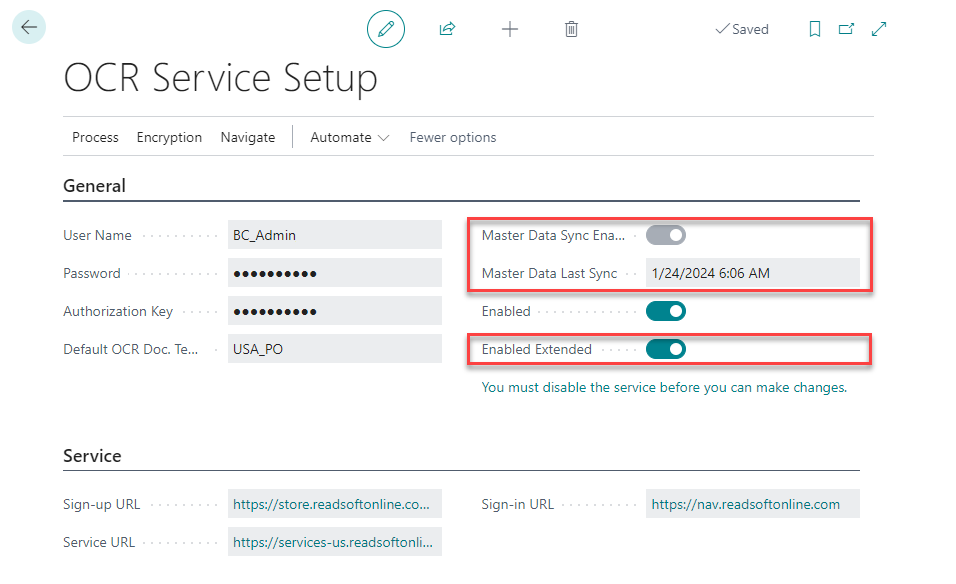Click the expand to full screen icon
Viewport: 956px width, 584px height.
point(879,29)
